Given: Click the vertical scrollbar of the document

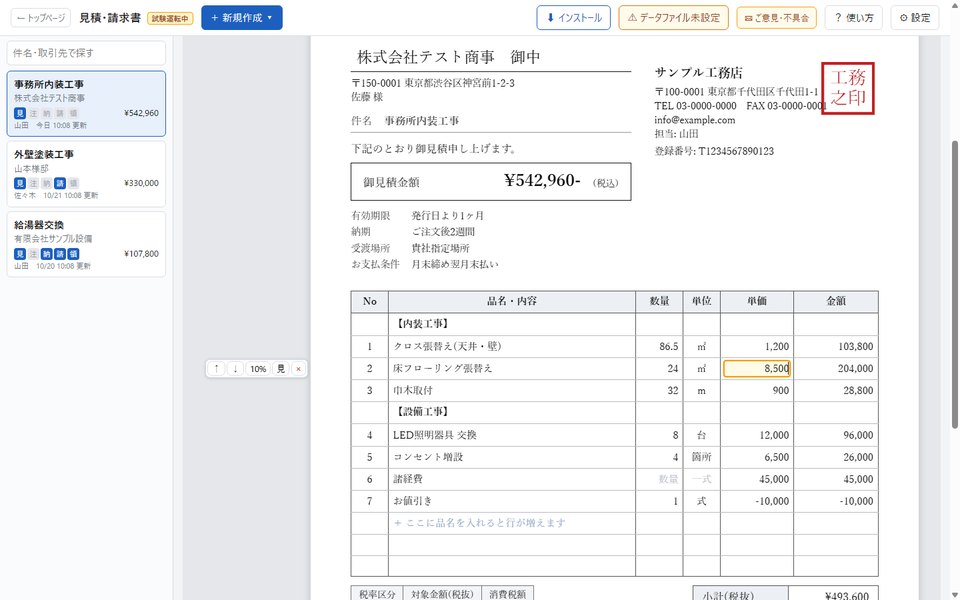Looking at the screenshot, I should 954,285.
